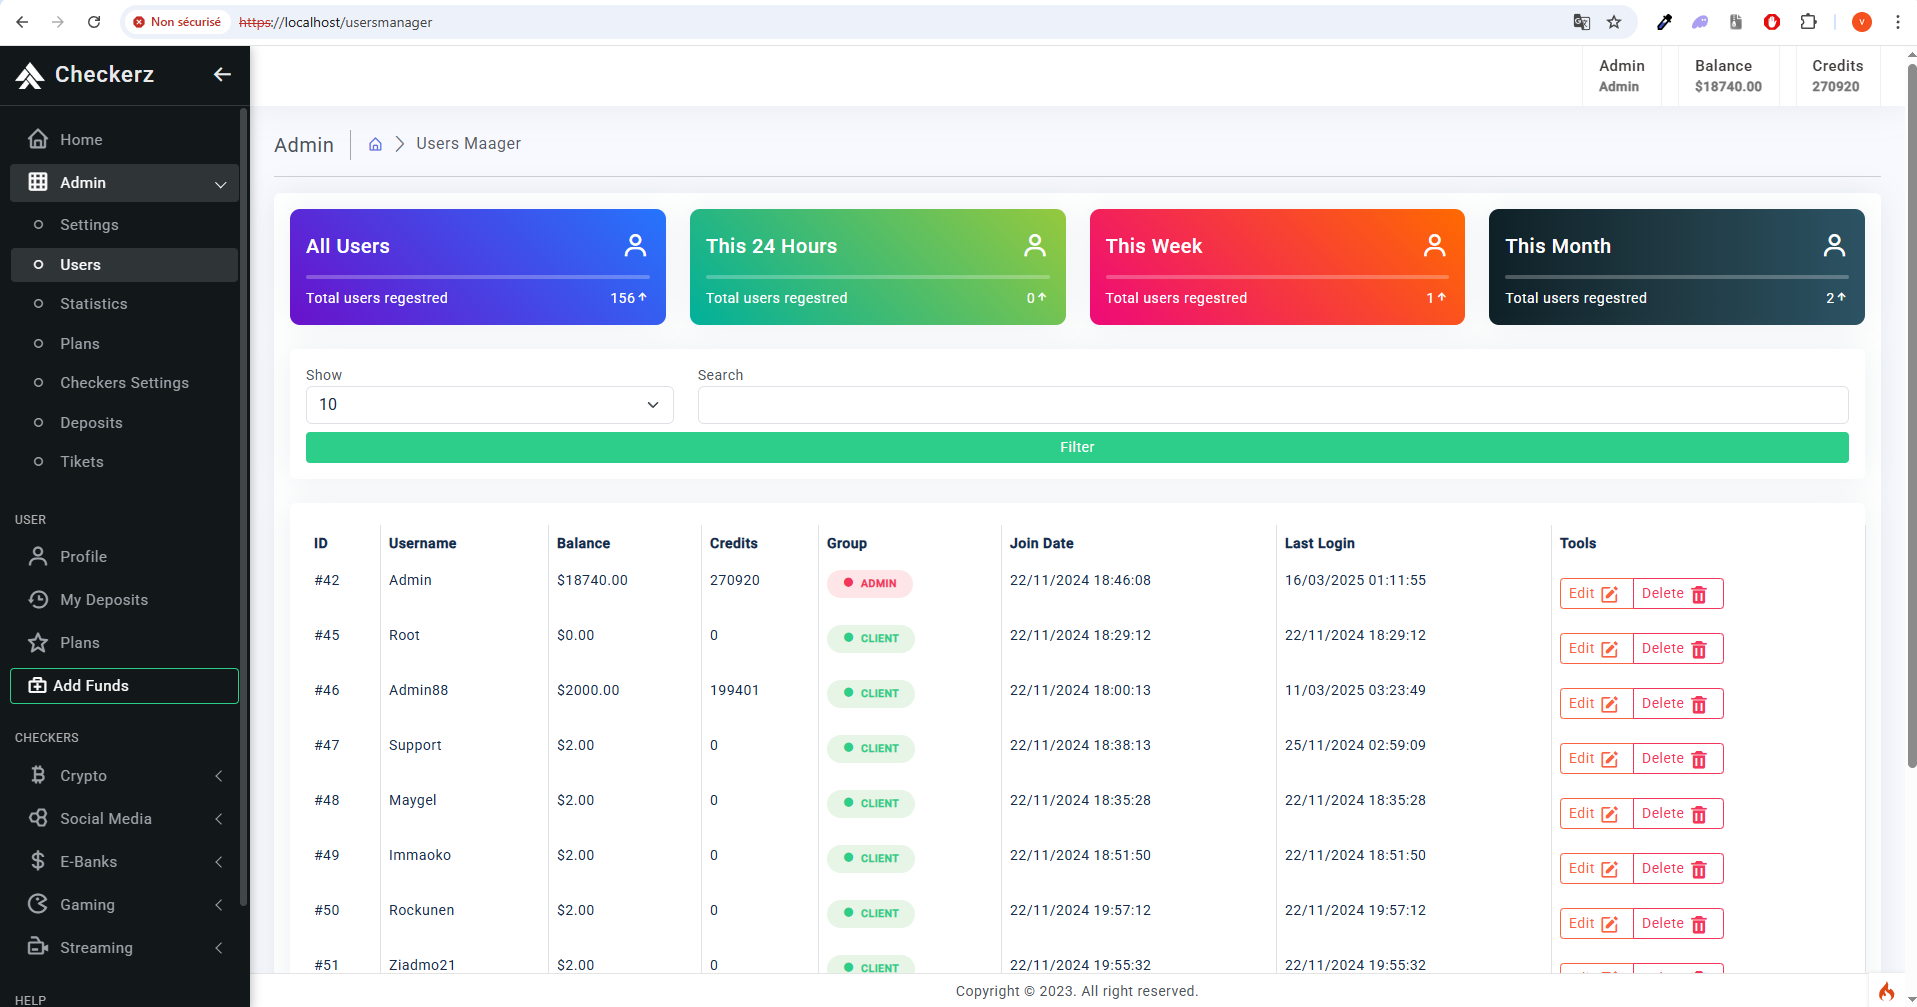The image size is (1917, 1007).
Task: Bookmark this page with the star icon
Action: pyautogui.click(x=1614, y=22)
